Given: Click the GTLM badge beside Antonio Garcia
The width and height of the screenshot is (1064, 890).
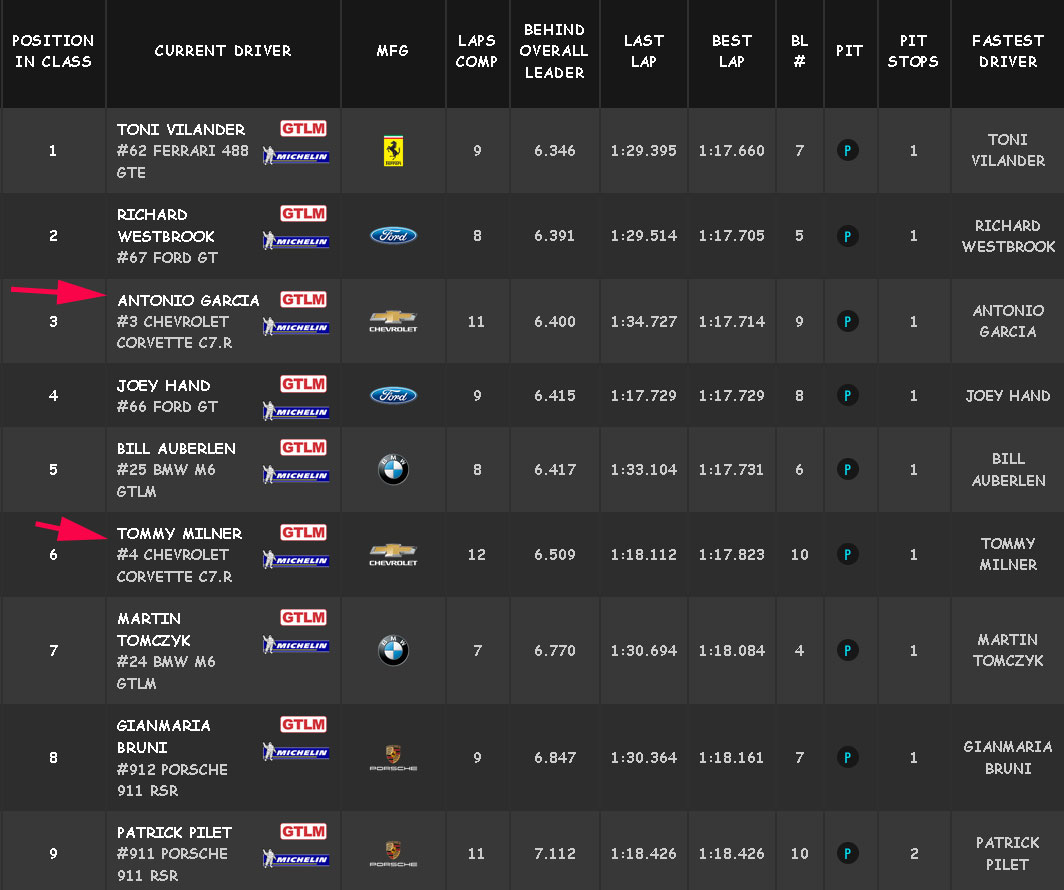Looking at the screenshot, I should pyautogui.click(x=303, y=299).
